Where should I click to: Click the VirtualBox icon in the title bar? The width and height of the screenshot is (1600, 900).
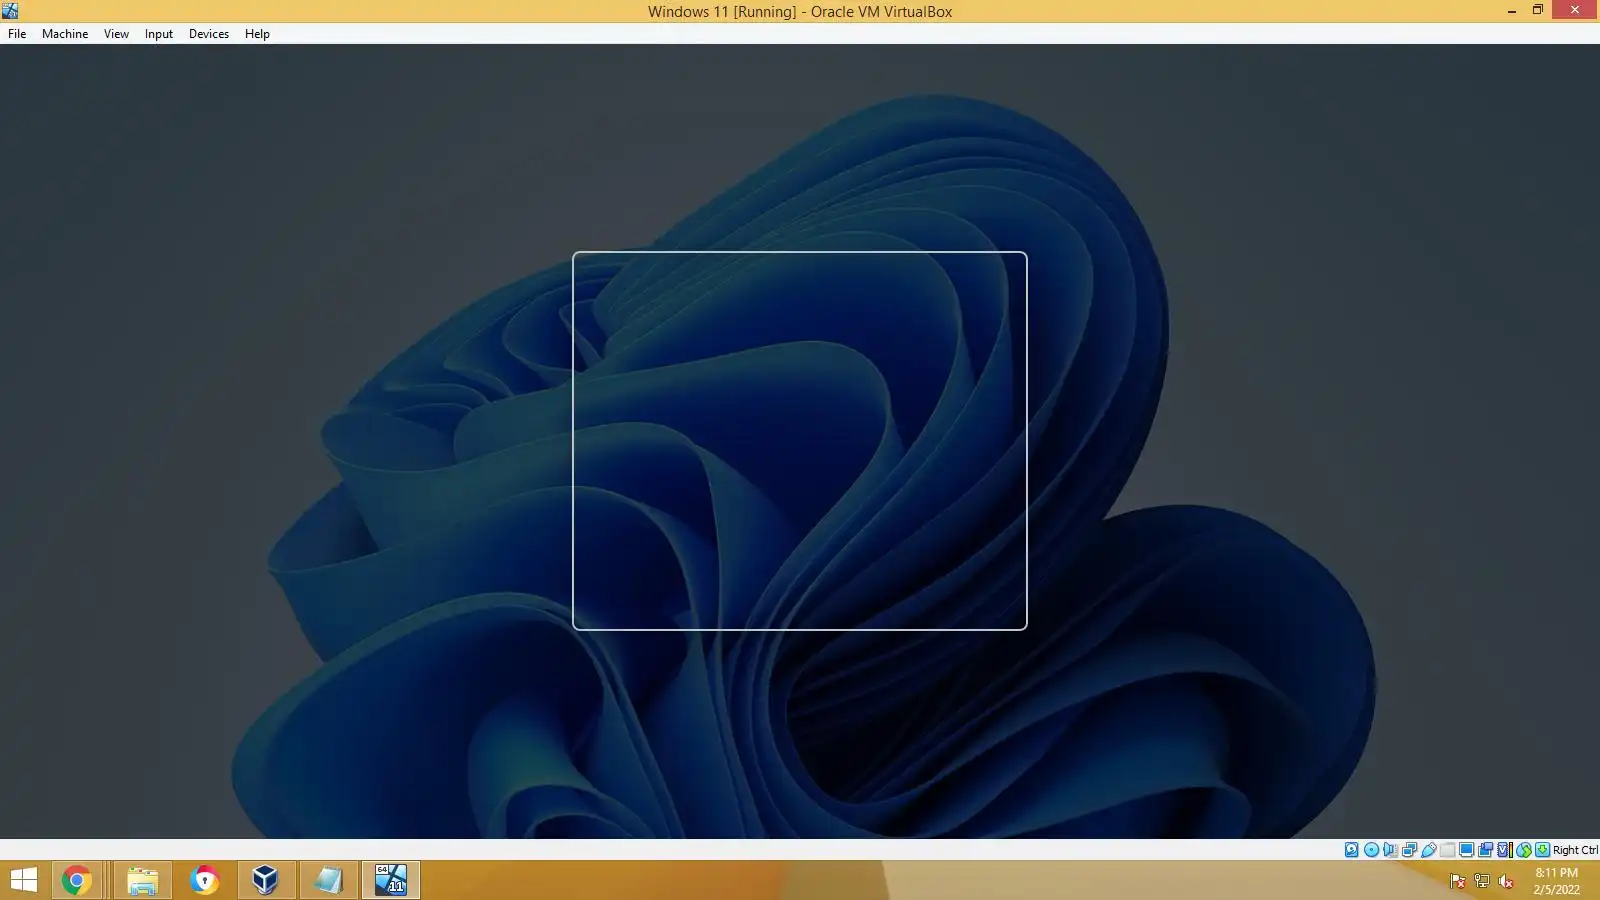[x=10, y=11]
